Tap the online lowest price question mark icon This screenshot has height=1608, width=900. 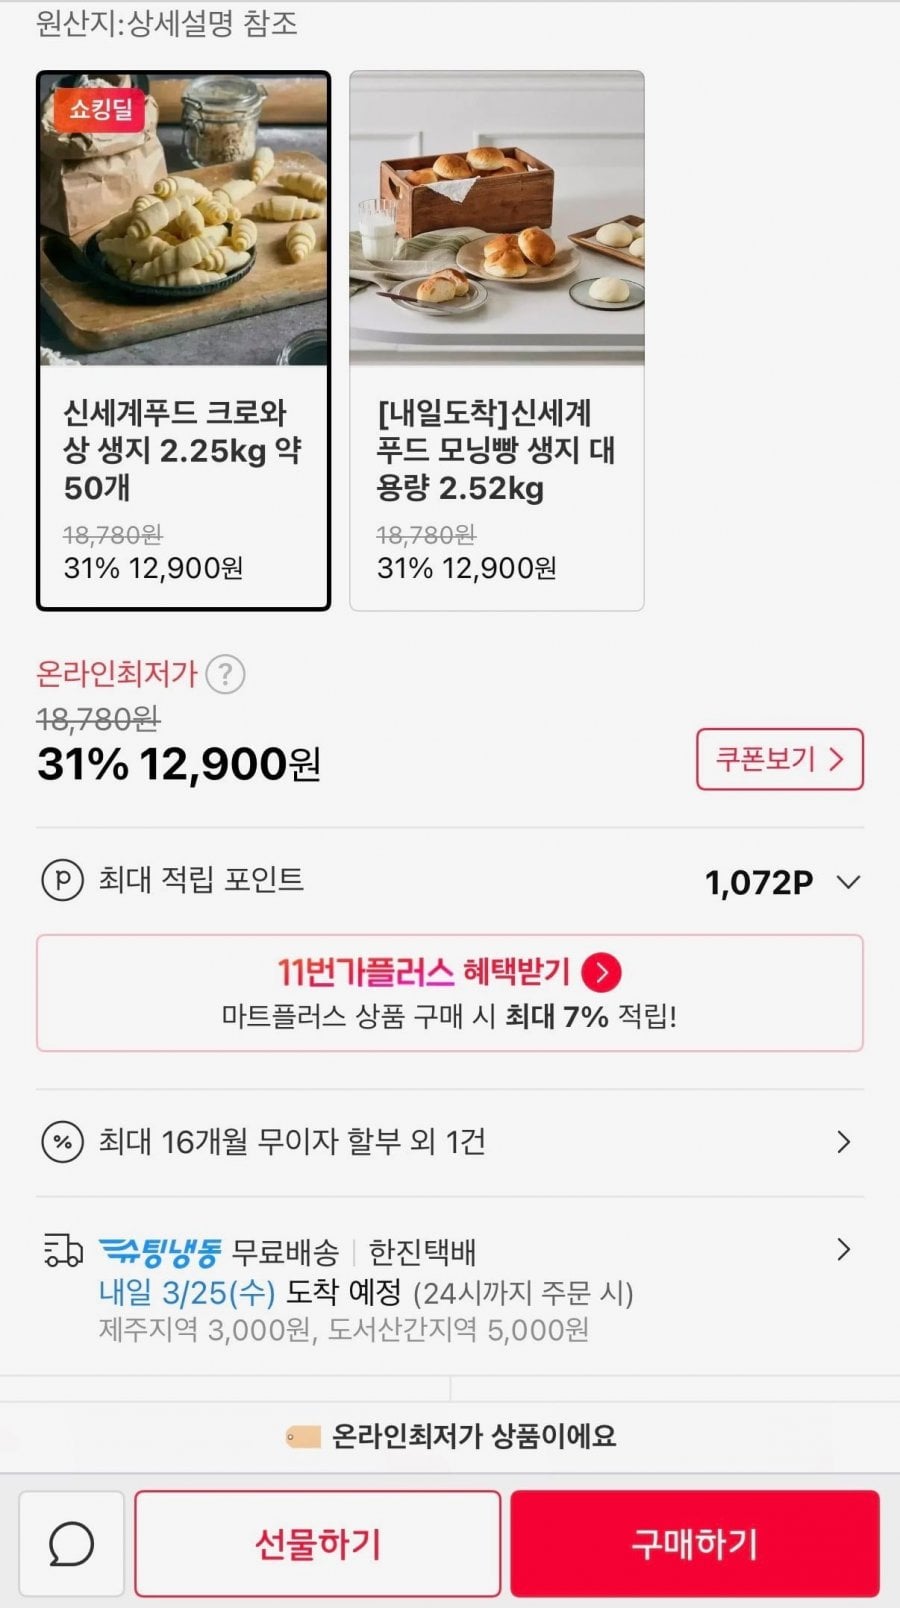[225, 674]
